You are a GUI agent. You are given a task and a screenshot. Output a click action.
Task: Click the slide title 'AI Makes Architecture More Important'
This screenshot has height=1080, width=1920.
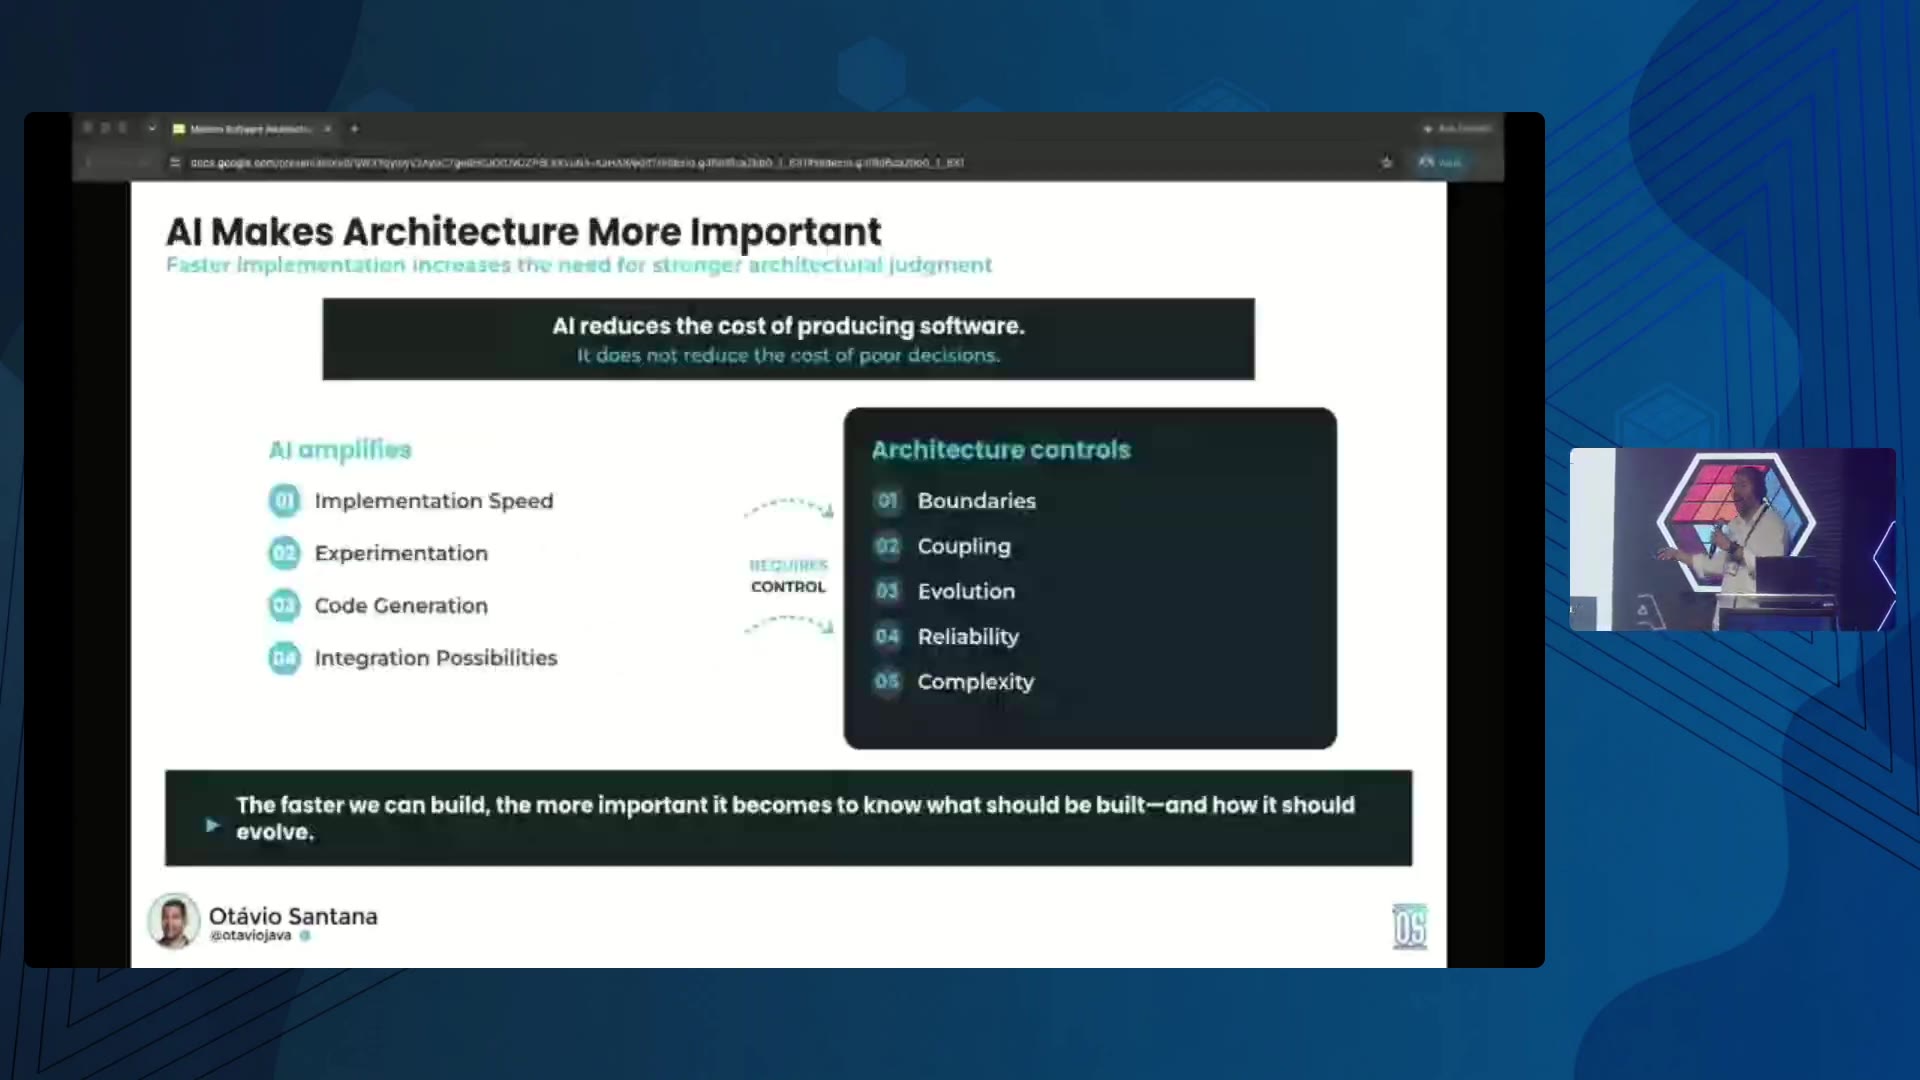[523, 231]
